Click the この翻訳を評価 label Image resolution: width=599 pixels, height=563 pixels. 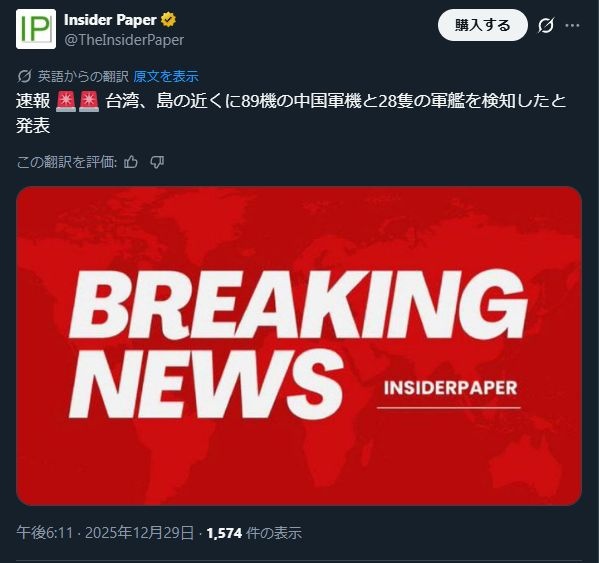coord(66,162)
